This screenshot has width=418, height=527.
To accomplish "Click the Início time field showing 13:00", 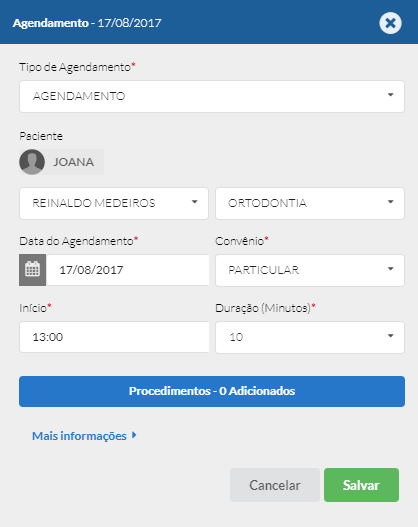I will point(114,337).
